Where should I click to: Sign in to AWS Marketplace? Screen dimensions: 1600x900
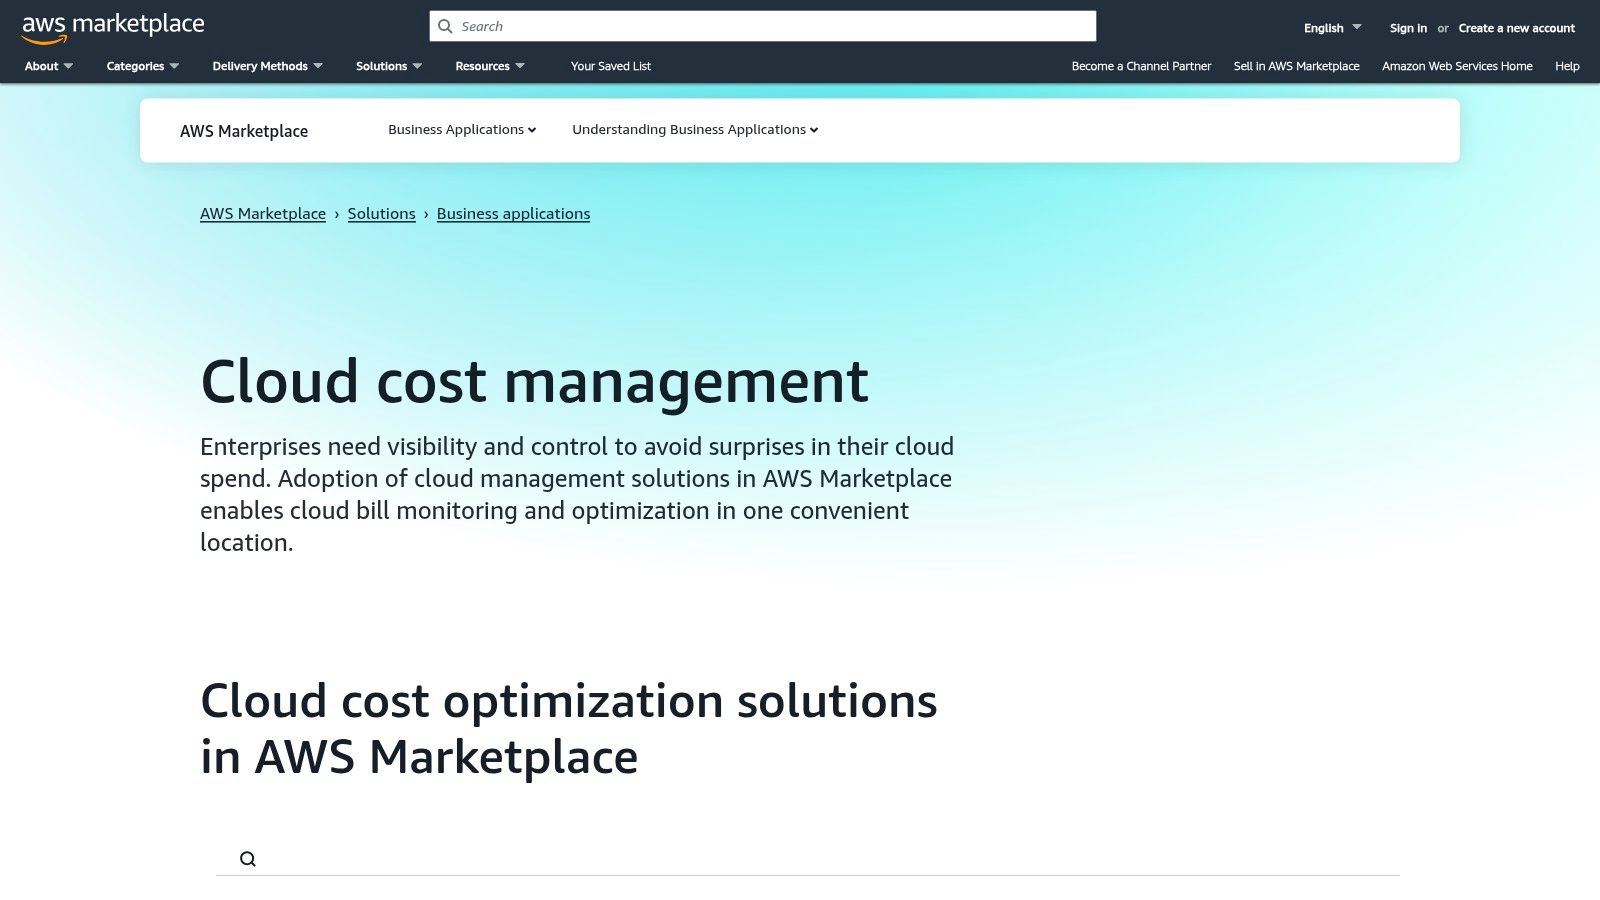coord(1407,28)
